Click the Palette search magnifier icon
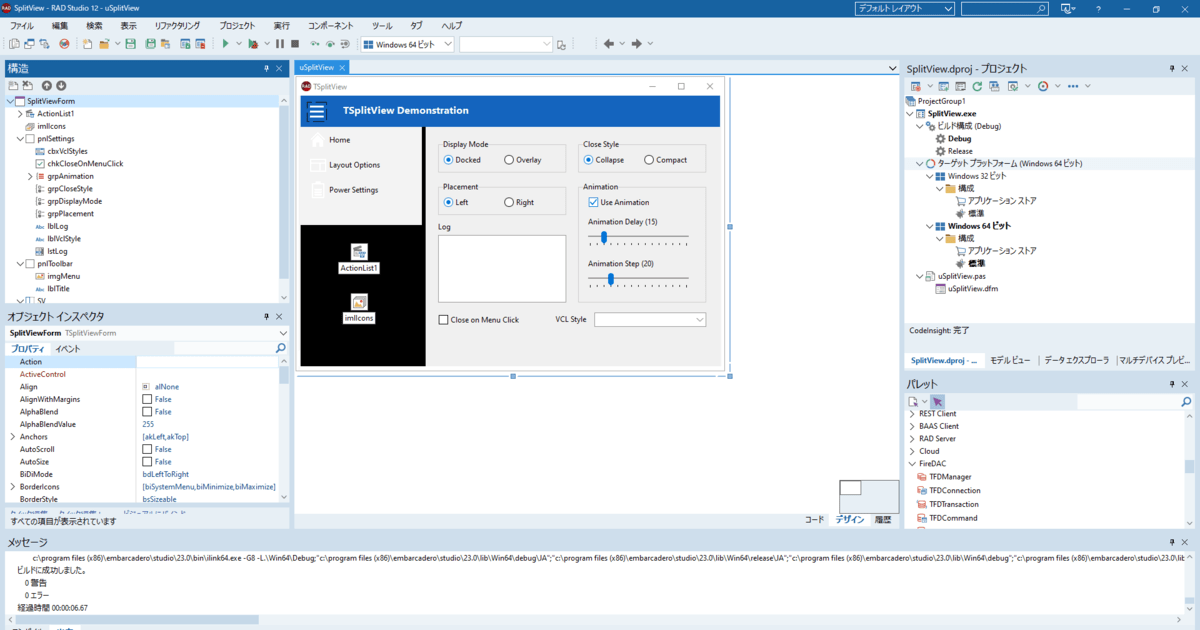Viewport: 1200px width, 630px height. click(x=1187, y=402)
